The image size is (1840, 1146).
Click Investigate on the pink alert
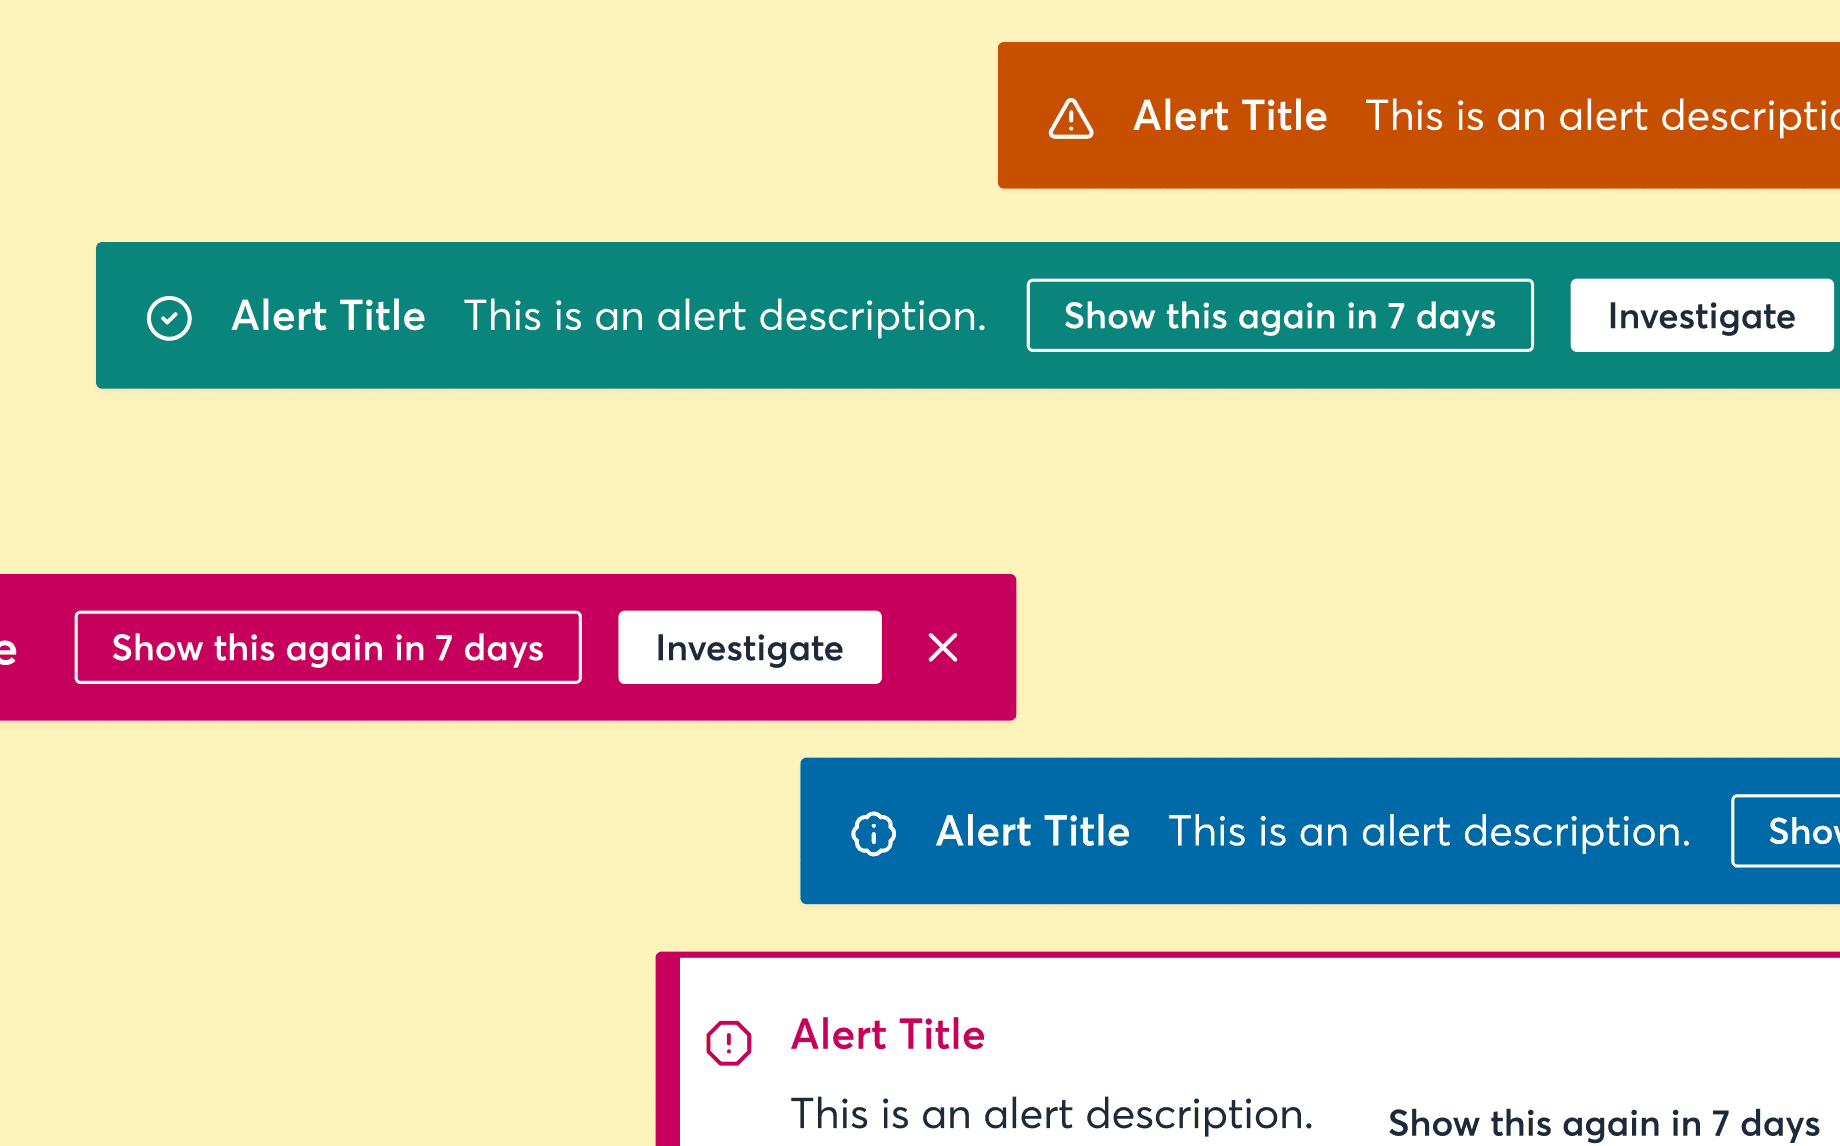tap(749, 648)
